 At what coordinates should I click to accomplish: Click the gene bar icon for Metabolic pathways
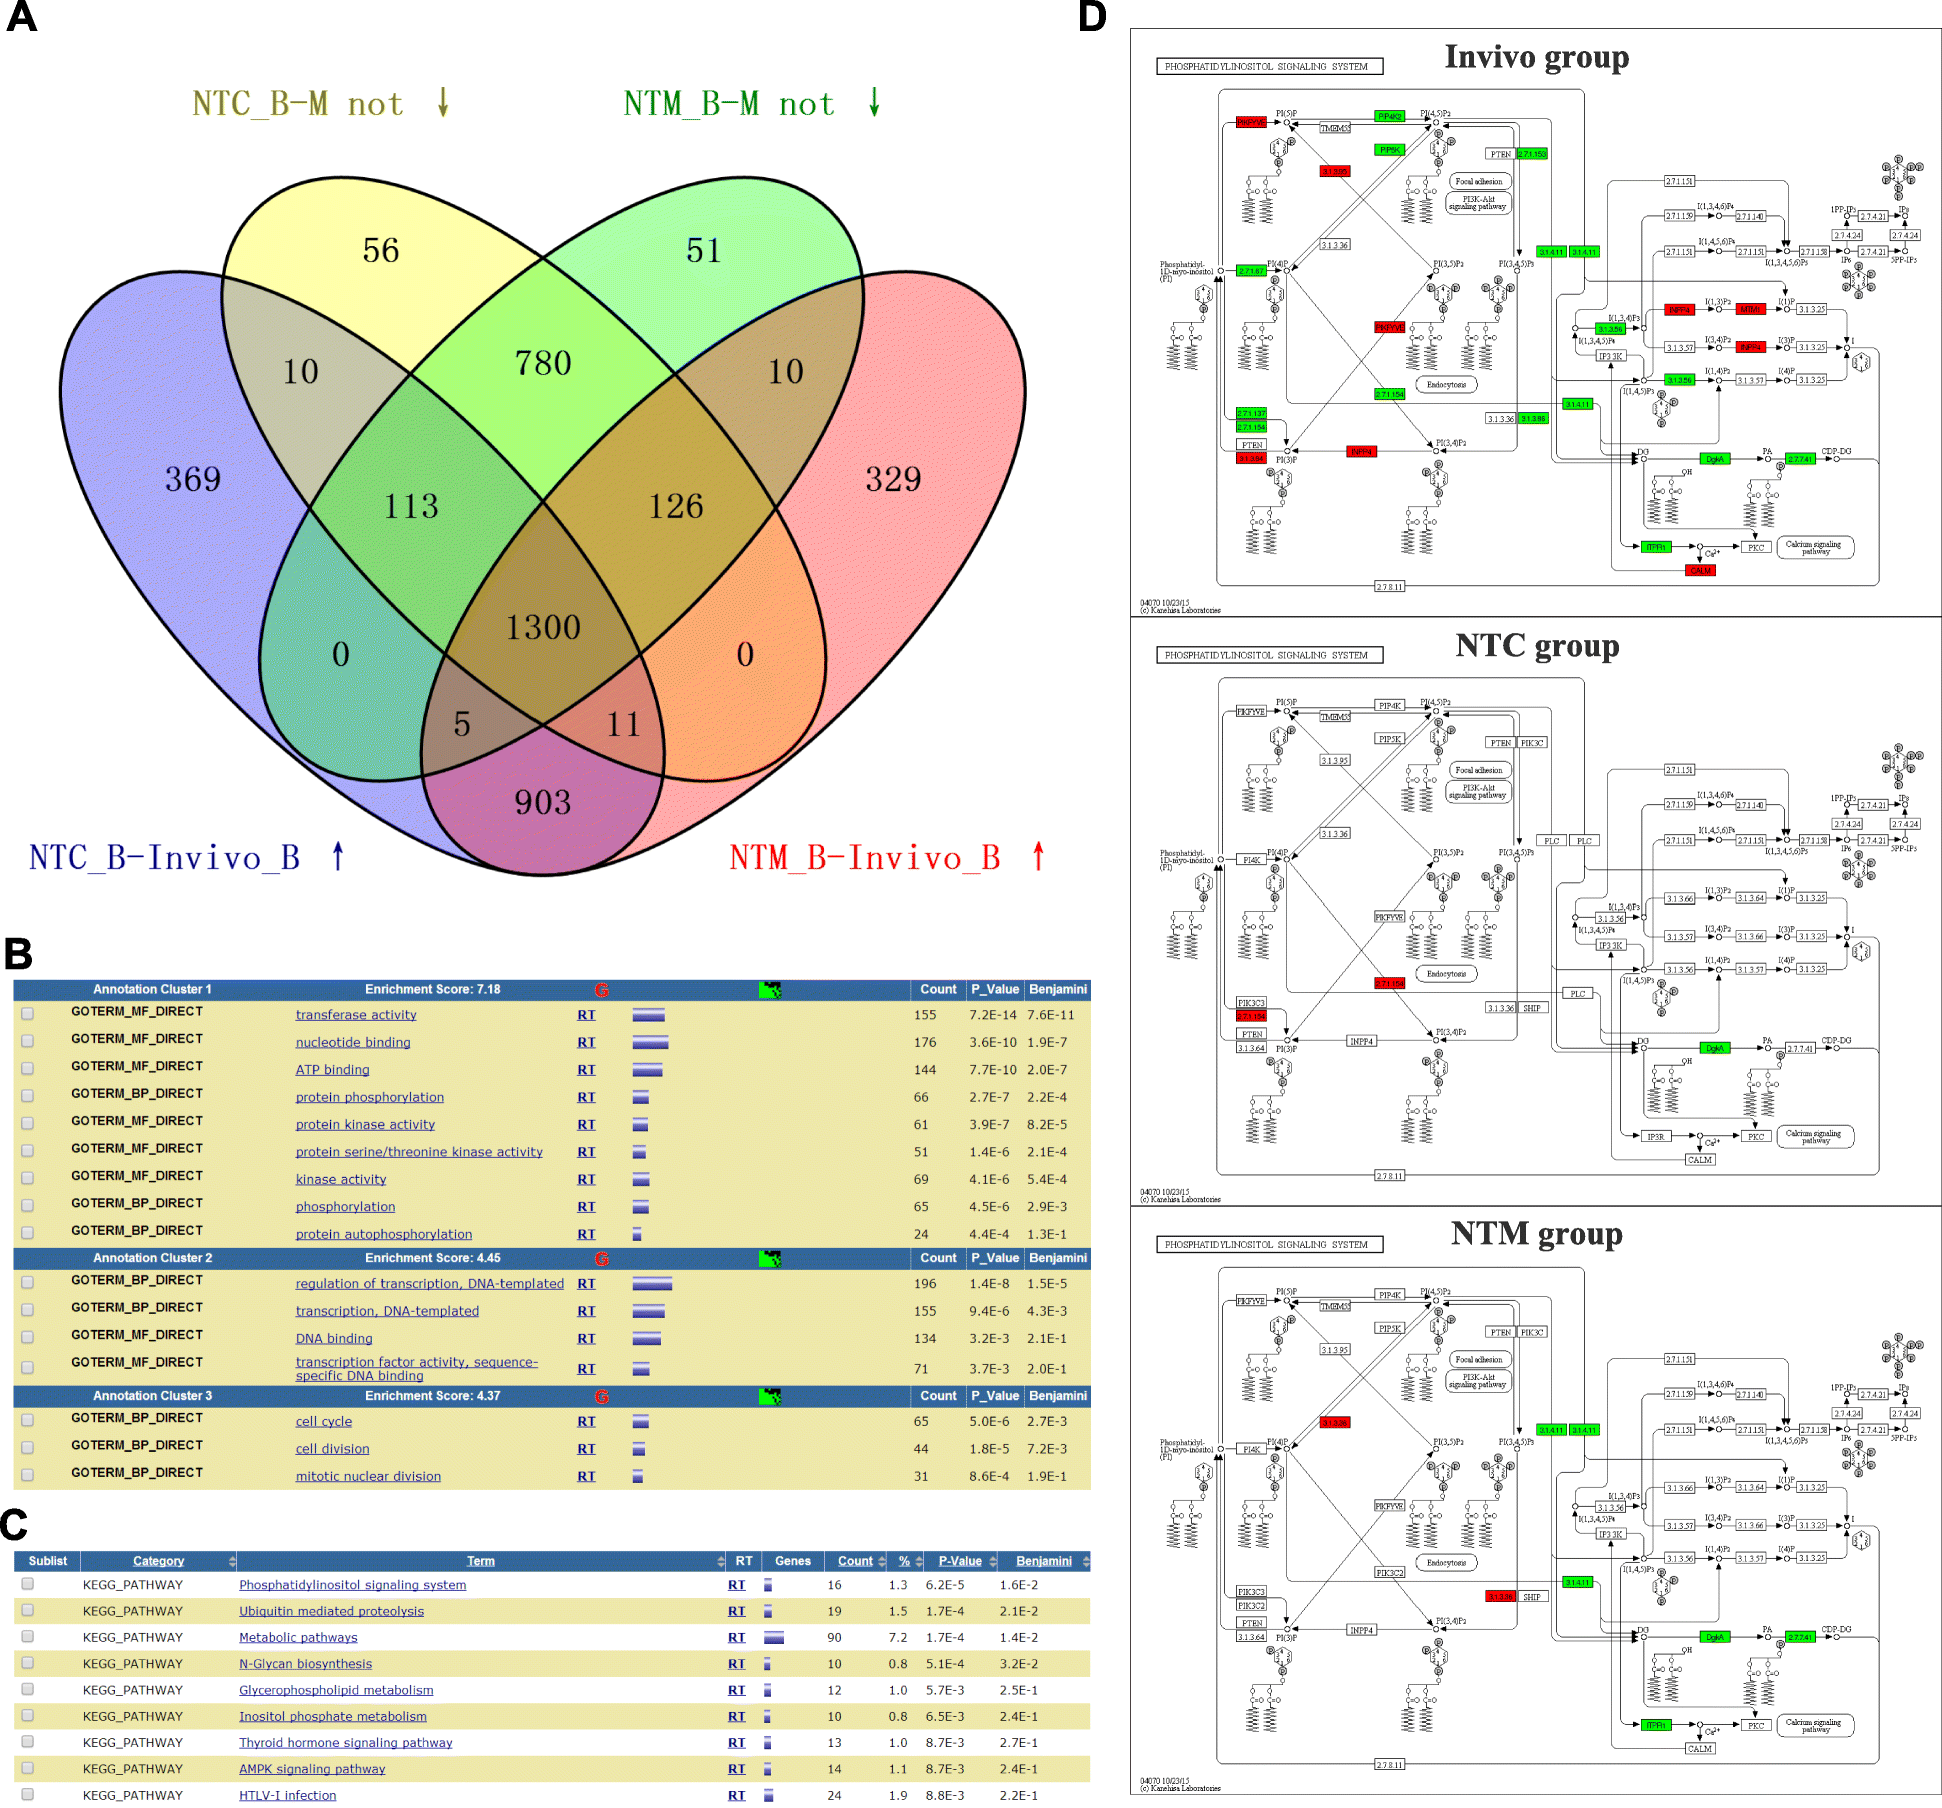774,1638
